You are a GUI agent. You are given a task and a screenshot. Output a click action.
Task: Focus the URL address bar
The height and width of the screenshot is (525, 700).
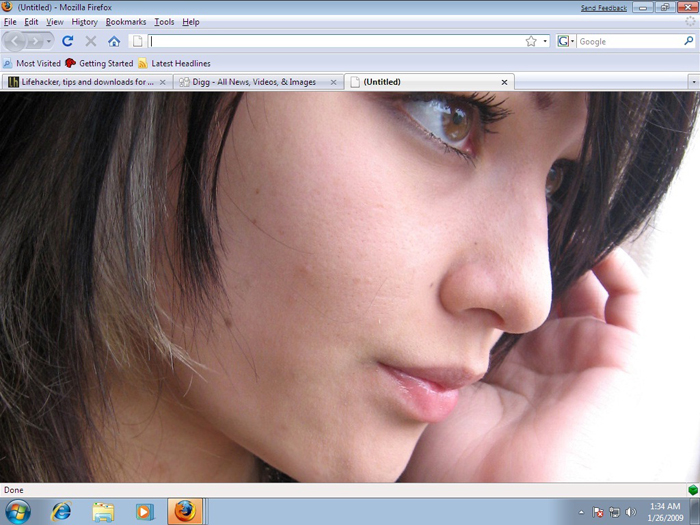click(x=336, y=42)
